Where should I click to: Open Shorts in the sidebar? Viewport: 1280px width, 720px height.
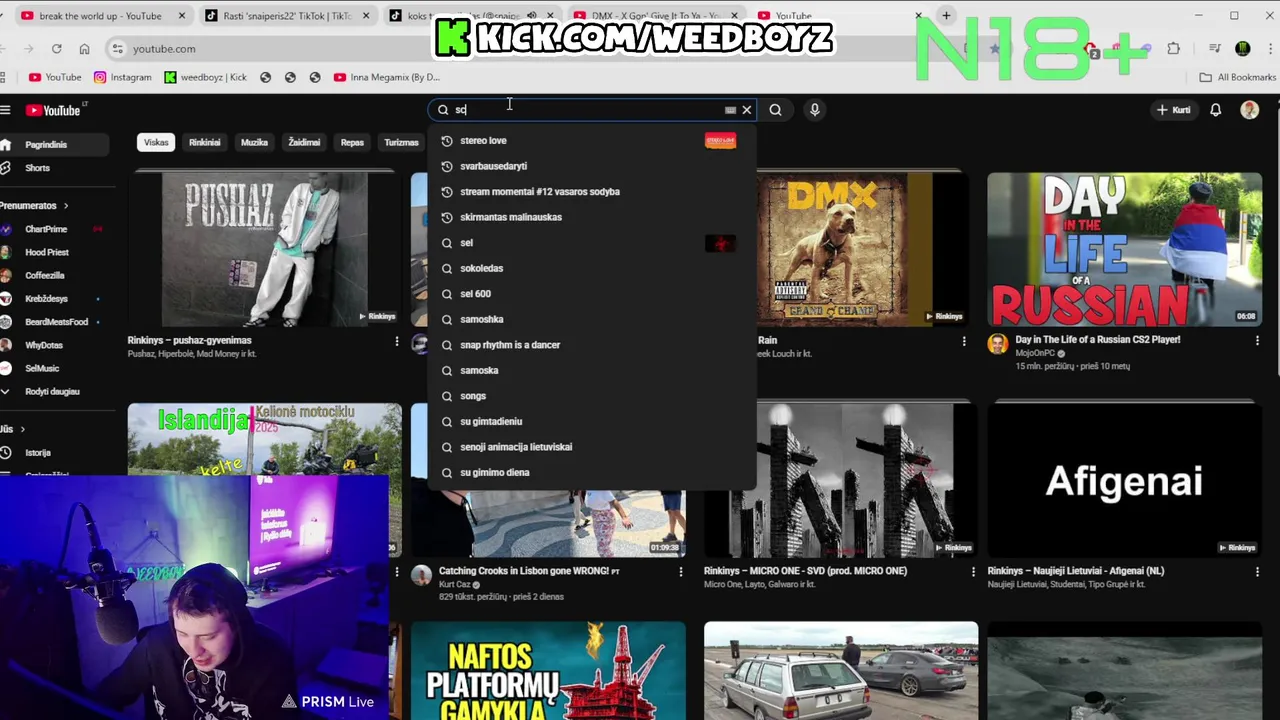pyautogui.click(x=52, y=168)
